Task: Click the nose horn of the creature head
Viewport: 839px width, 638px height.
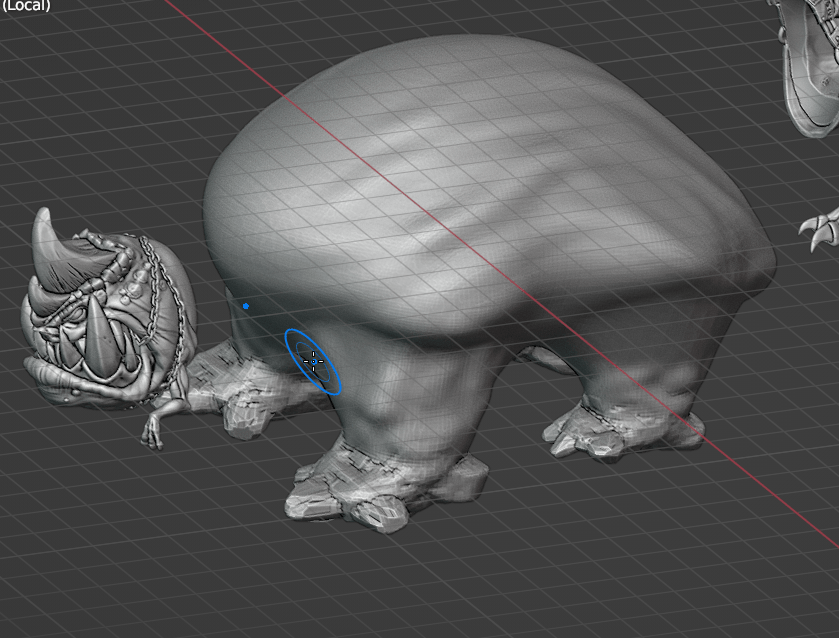Action: tap(100, 324)
